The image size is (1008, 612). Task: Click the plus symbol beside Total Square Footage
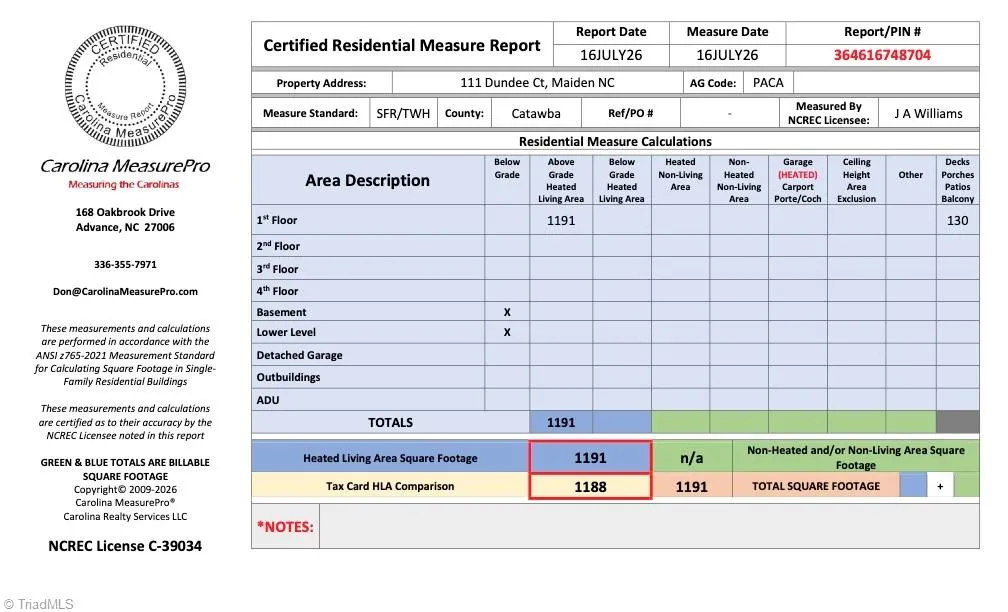click(x=940, y=486)
